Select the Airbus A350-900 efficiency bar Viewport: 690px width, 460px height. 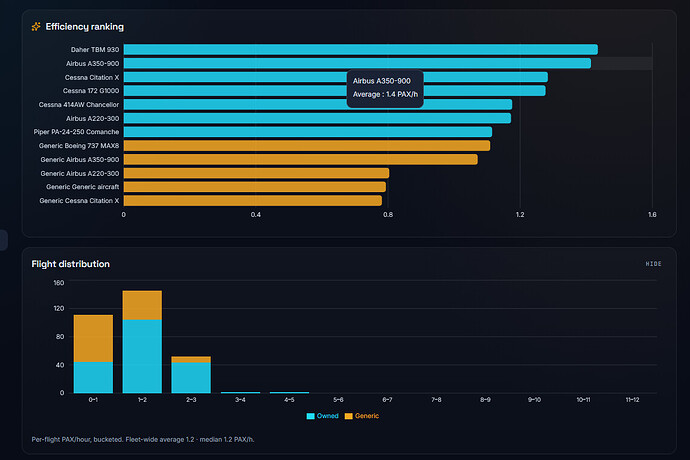tap(357, 63)
